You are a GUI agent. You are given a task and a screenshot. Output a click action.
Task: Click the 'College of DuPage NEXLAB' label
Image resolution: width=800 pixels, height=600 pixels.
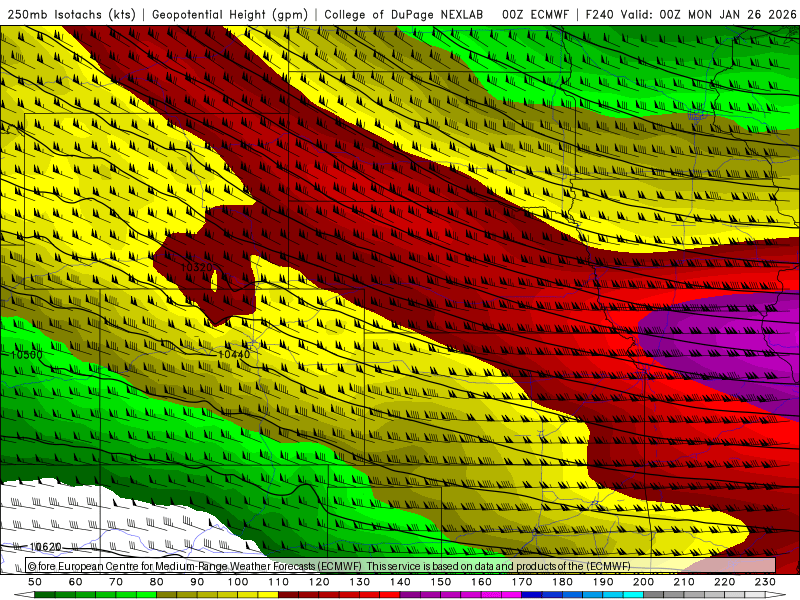pyautogui.click(x=404, y=14)
